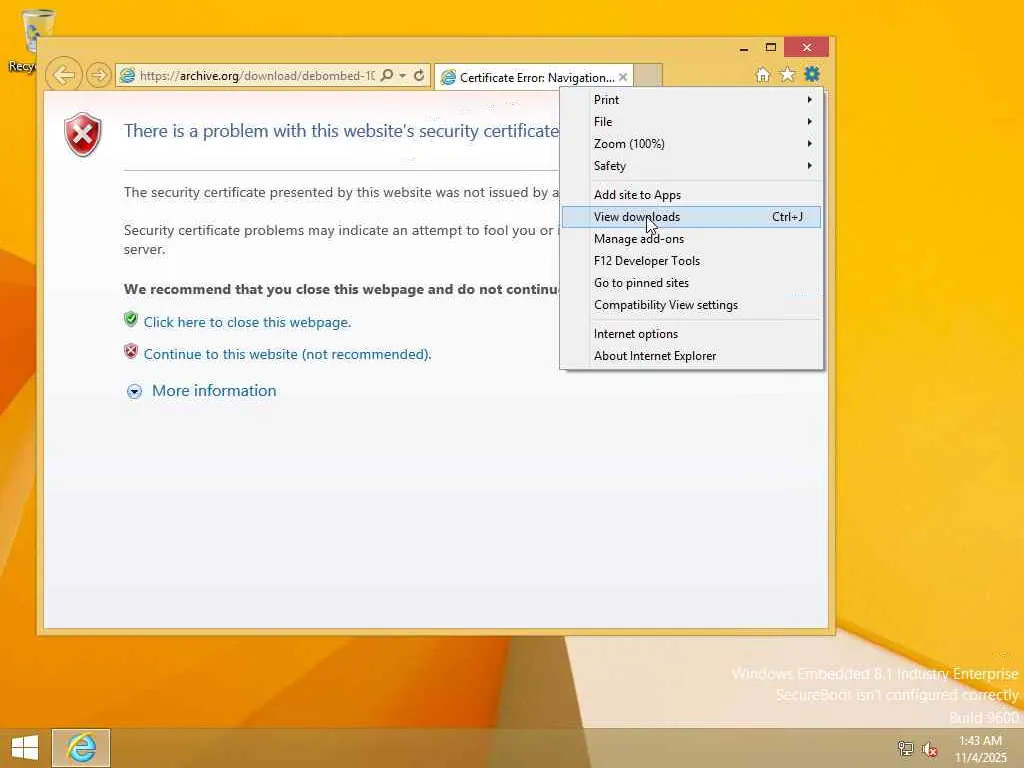
Task: Select View downloads menu entry
Action: pyautogui.click(x=692, y=217)
